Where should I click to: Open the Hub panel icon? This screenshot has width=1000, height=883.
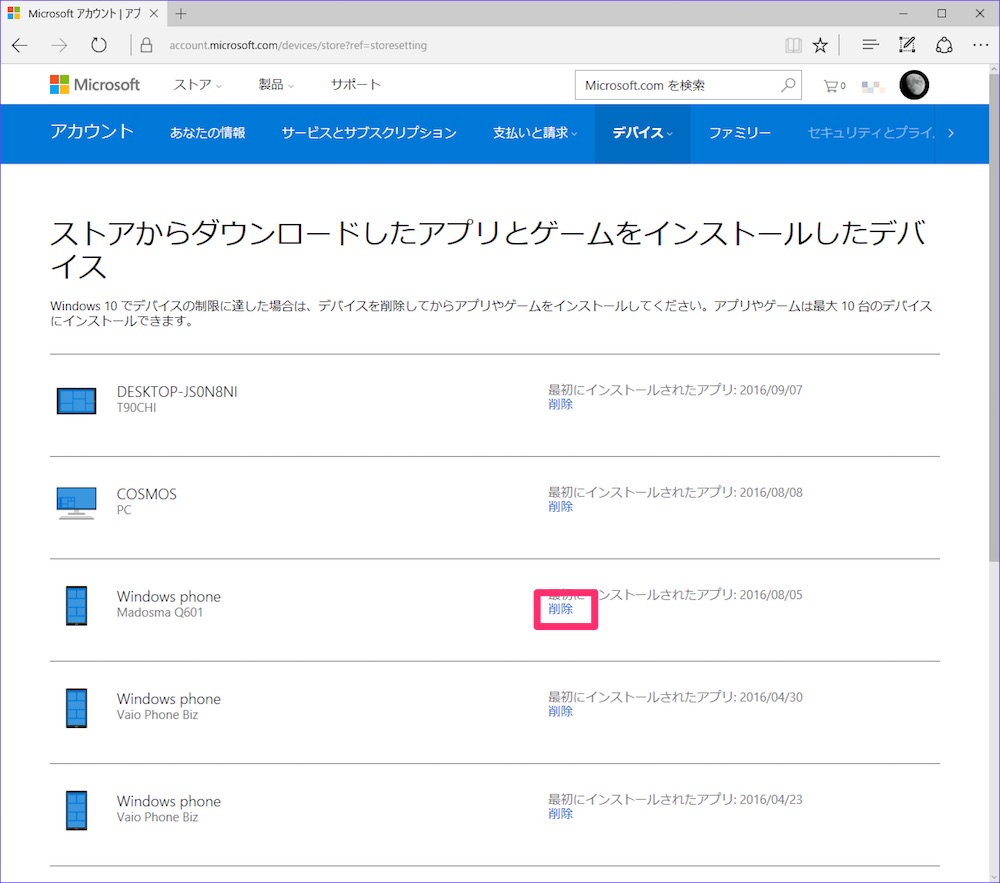(870, 45)
